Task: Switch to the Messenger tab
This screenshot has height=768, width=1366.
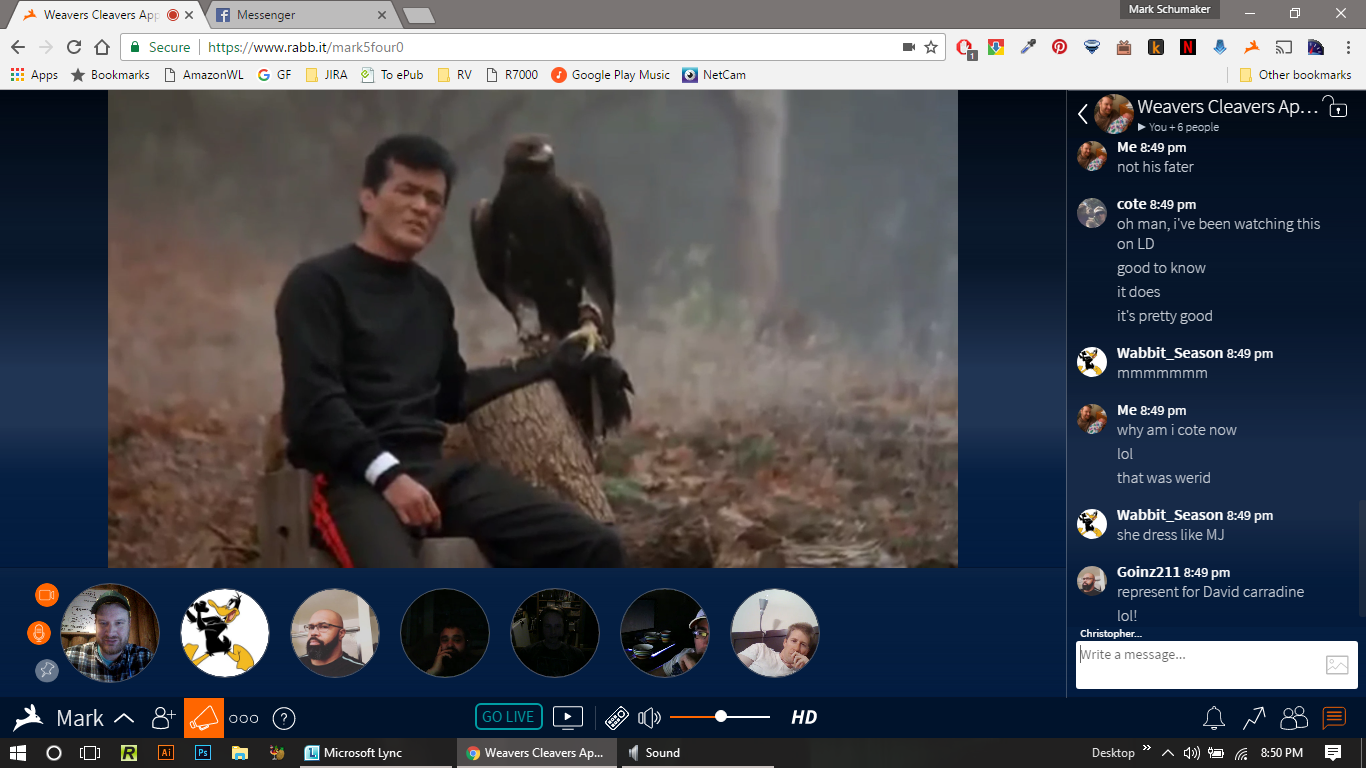Action: [x=300, y=15]
